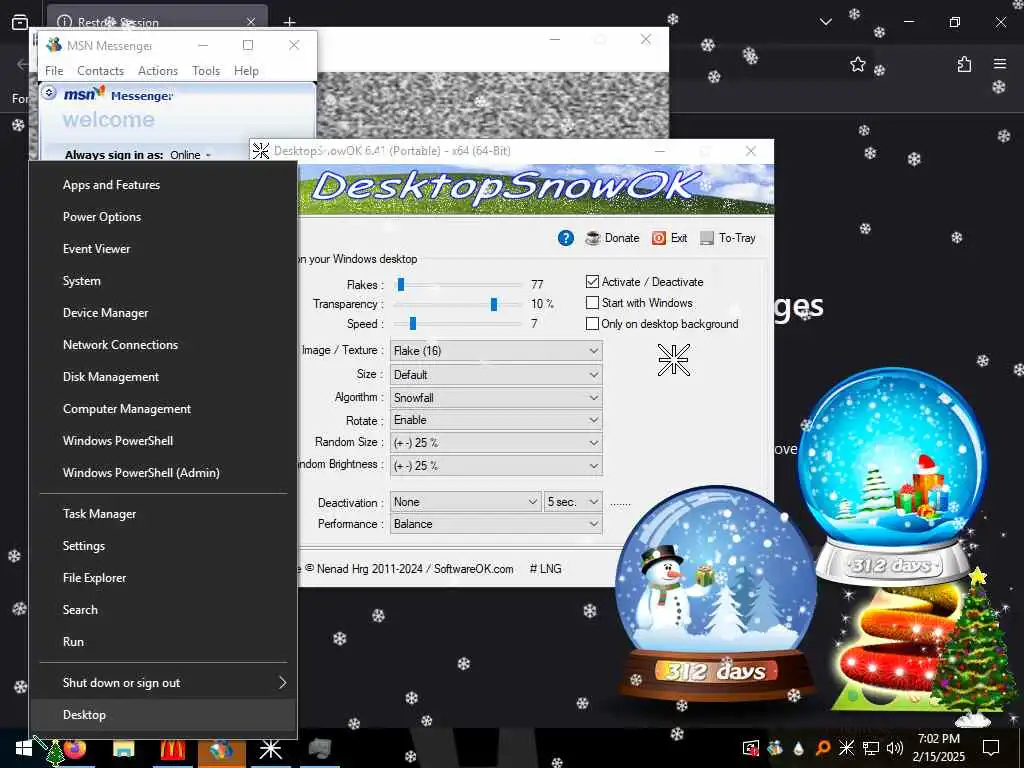Viewport: 1024px width, 768px height.
Task: Select Task Manager from context menu
Action: (x=163, y=514)
